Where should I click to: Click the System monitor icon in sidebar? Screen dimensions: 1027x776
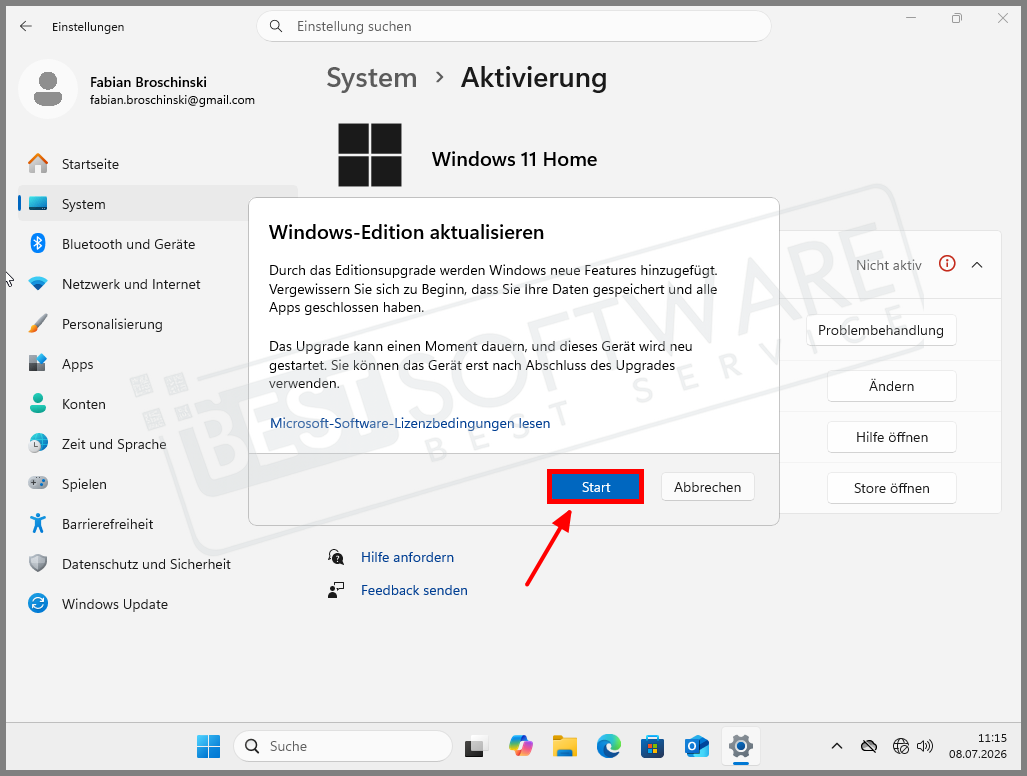[x=38, y=204]
